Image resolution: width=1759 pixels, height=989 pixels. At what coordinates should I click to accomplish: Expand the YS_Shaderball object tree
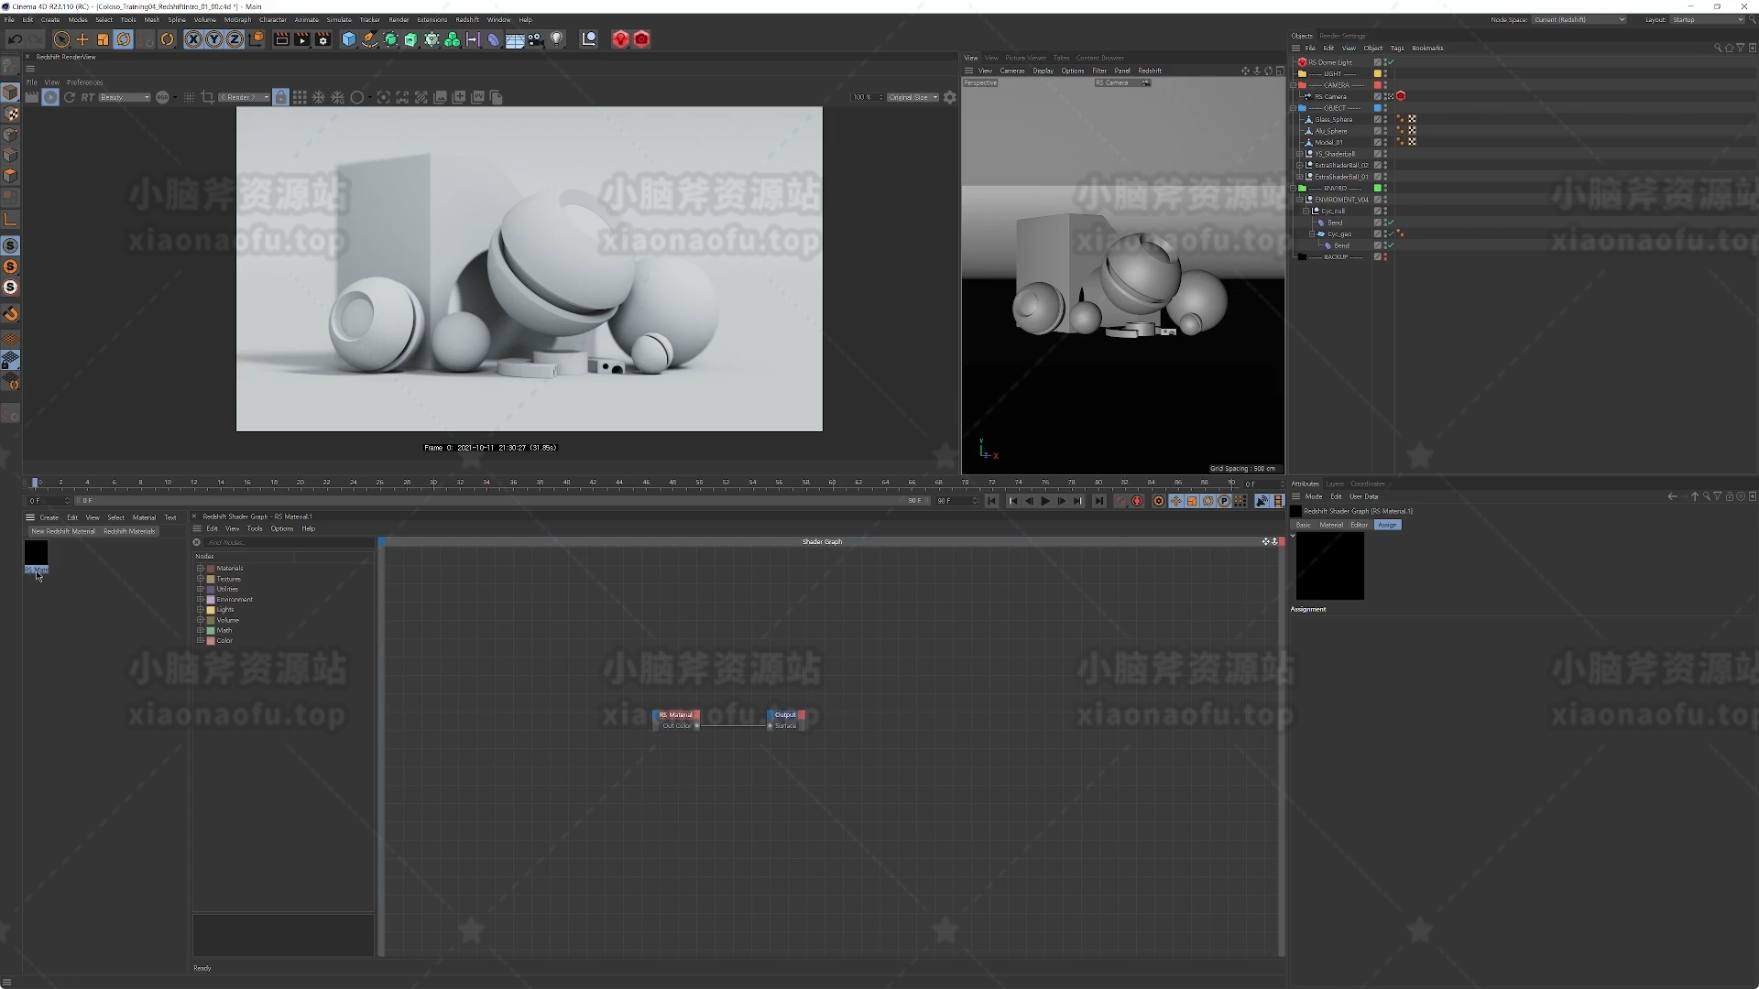tap(1299, 154)
